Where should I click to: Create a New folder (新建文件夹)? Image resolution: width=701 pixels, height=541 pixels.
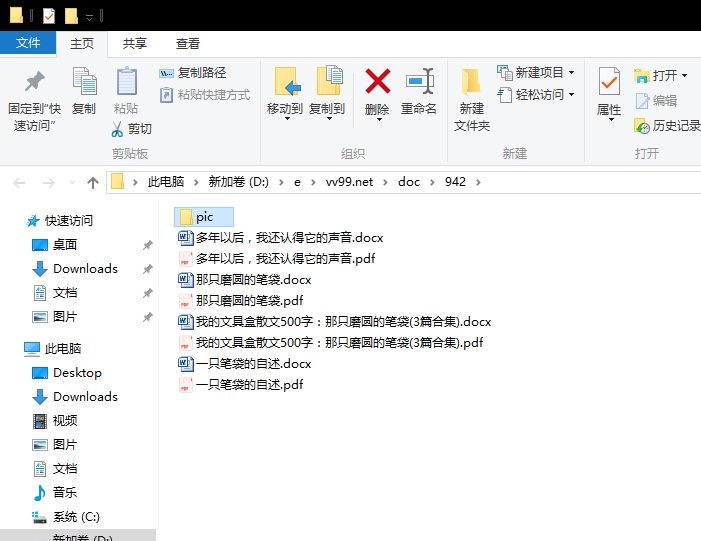472,100
